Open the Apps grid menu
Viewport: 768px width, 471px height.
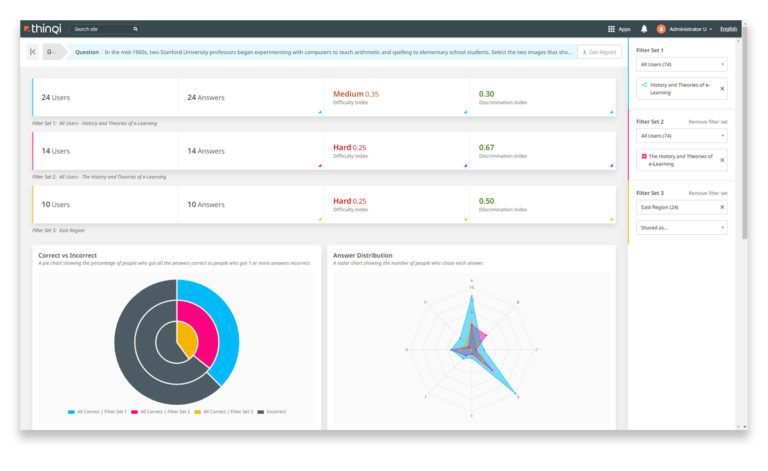[619, 29]
